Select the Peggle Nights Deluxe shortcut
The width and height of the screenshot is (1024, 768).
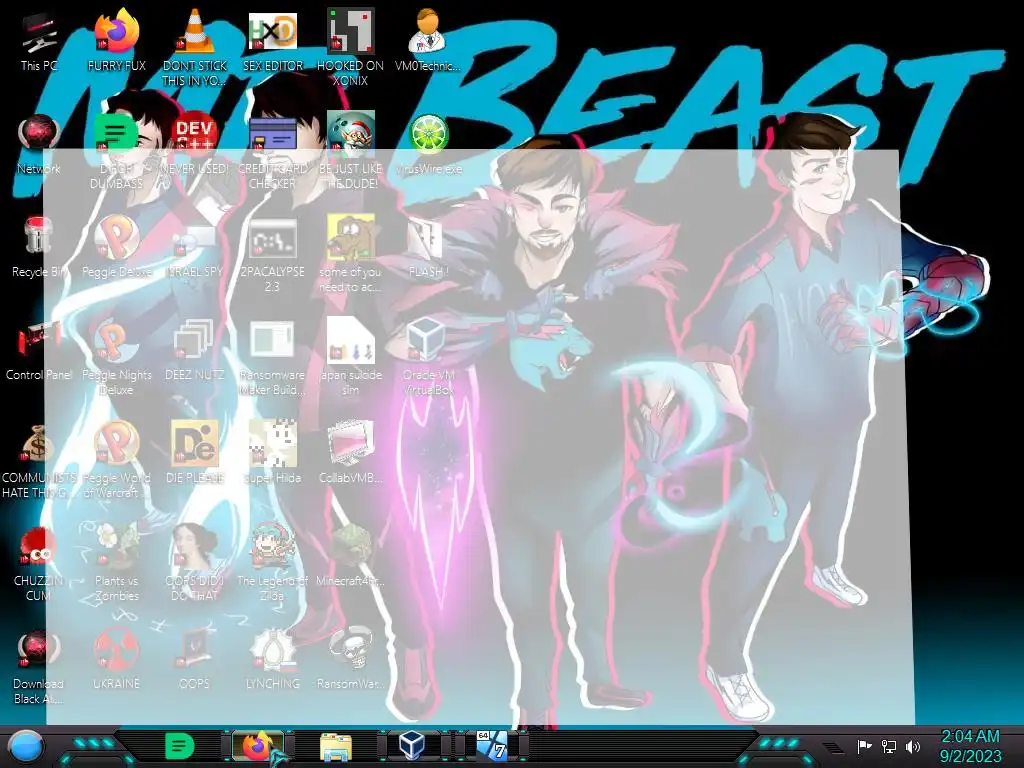(x=116, y=358)
